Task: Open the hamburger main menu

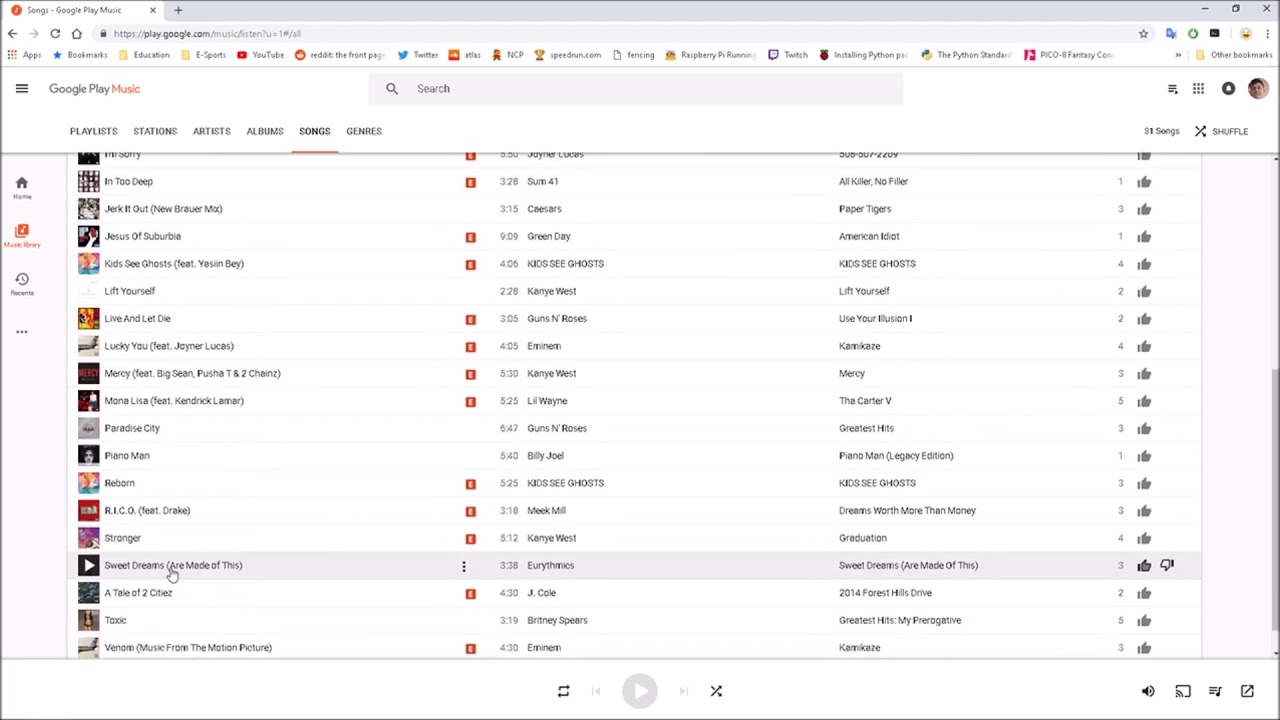Action: tap(21, 89)
